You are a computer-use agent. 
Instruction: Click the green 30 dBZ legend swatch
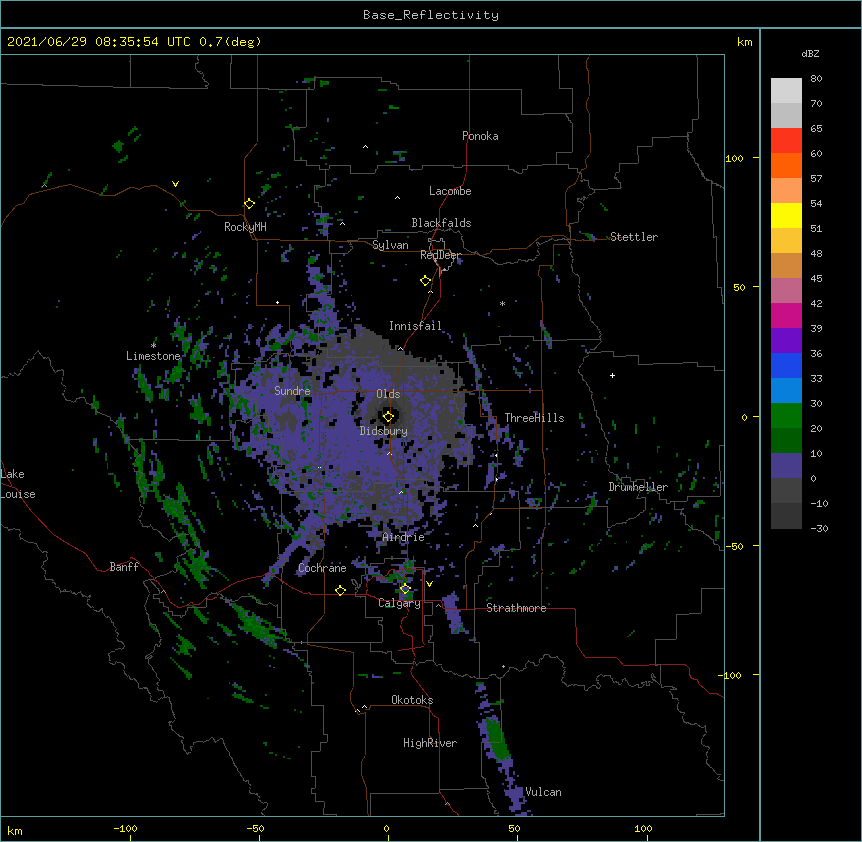click(x=786, y=416)
